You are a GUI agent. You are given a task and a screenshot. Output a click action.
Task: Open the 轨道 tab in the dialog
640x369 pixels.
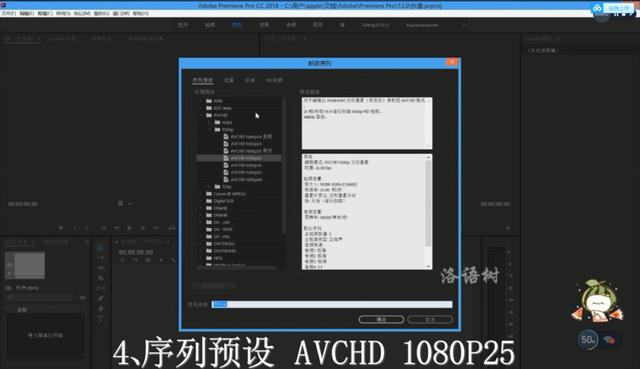[250, 80]
